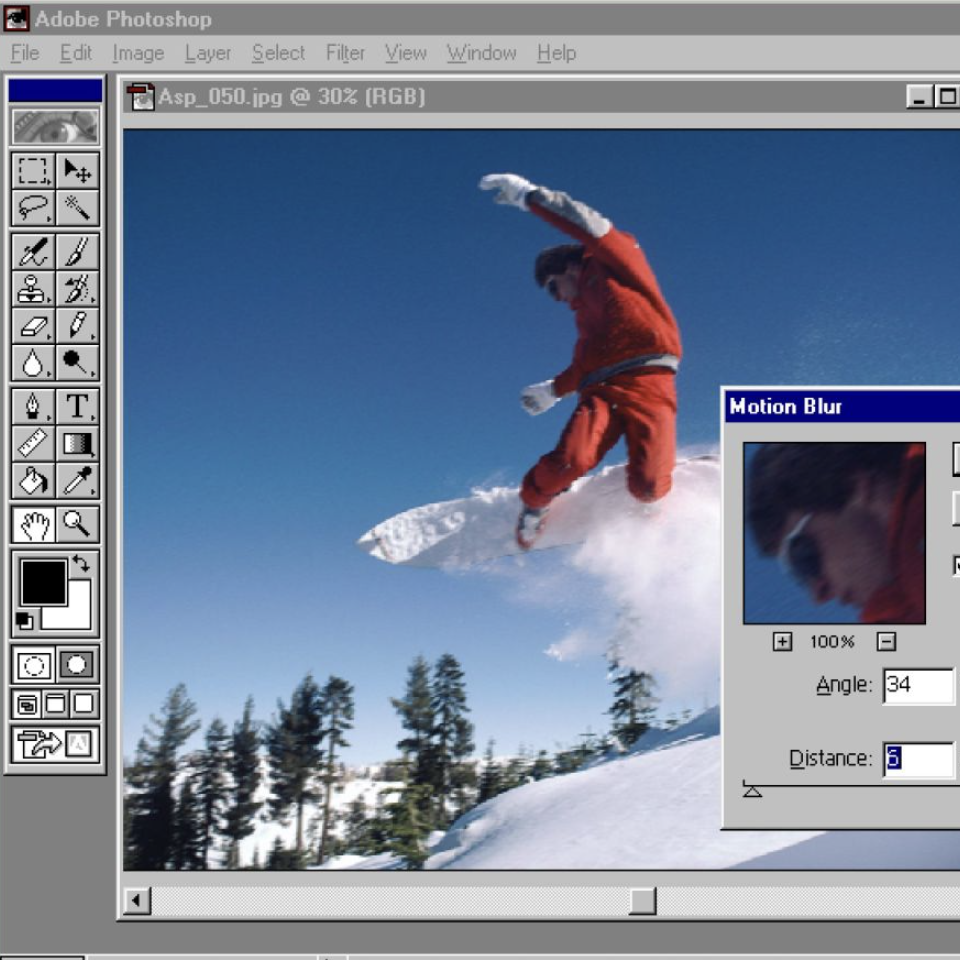Swap foreground and background colors
The height and width of the screenshot is (960, 960).
(x=81, y=564)
